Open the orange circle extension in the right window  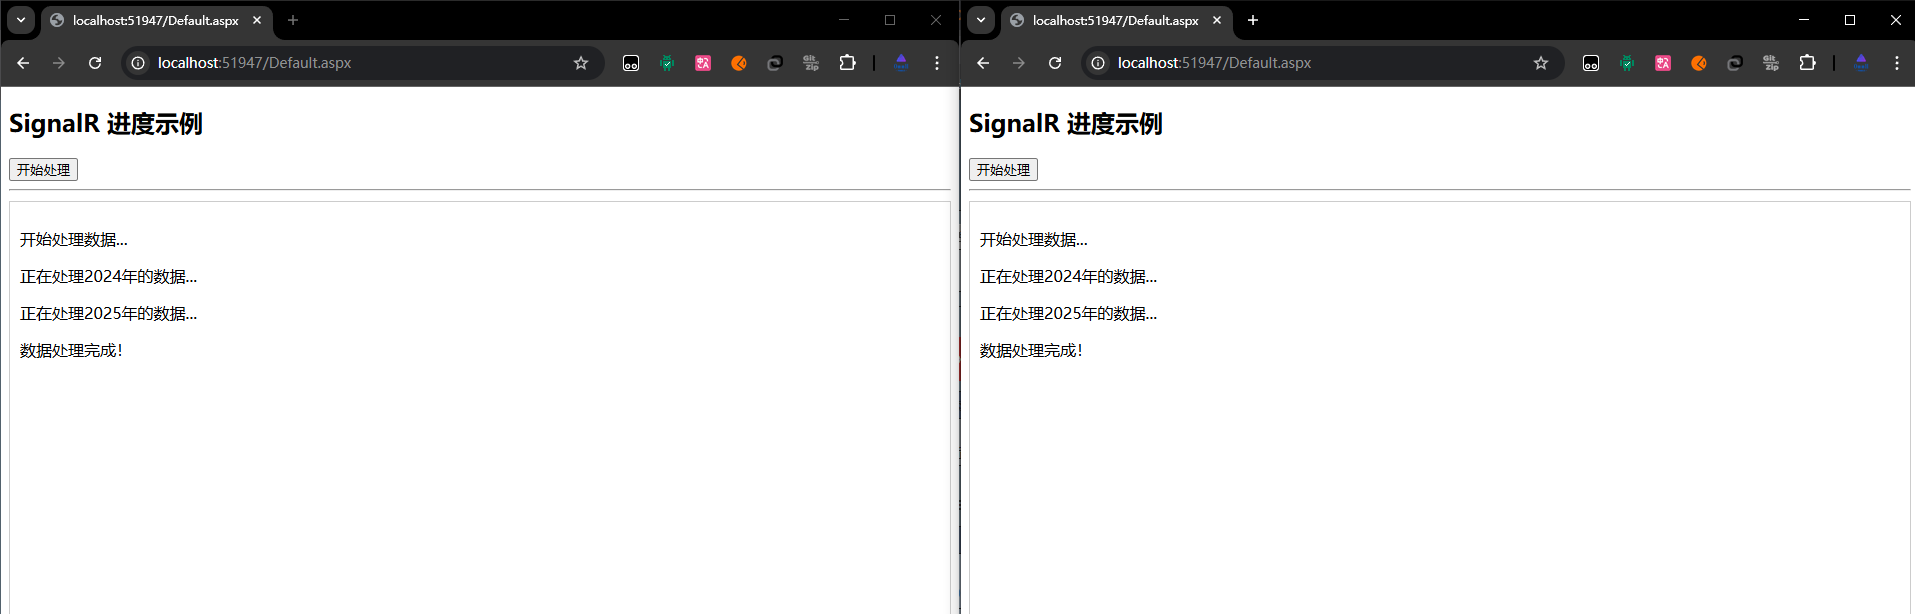tap(1699, 63)
